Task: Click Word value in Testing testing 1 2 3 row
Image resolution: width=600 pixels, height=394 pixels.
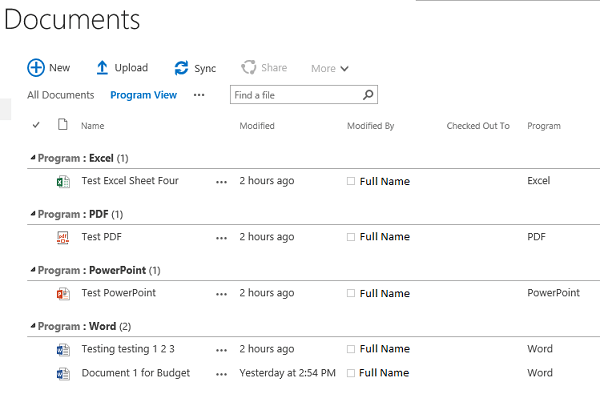Action: point(540,349)
